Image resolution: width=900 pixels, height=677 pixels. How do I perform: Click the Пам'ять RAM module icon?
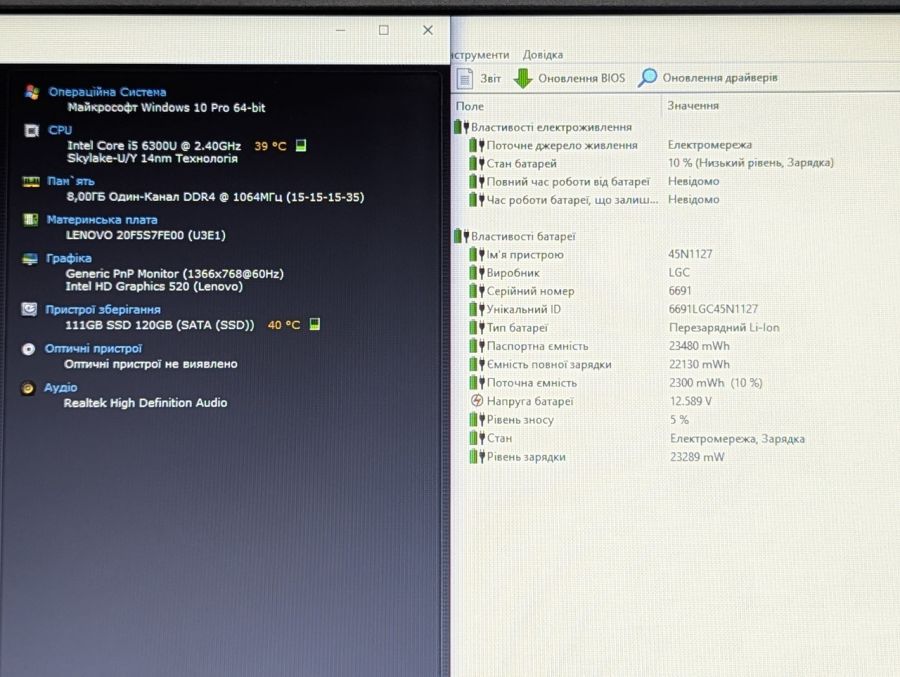31,181
